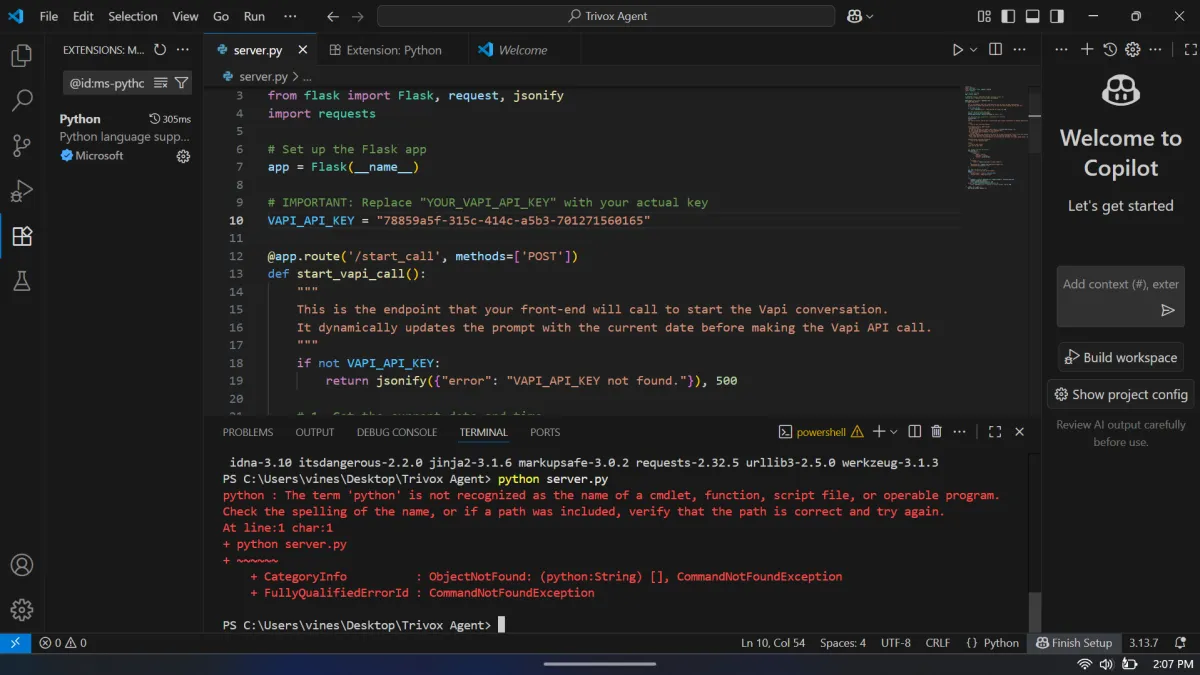Switch to the Extension: Python tab
1200x675 pixels.
pos(393,50)
